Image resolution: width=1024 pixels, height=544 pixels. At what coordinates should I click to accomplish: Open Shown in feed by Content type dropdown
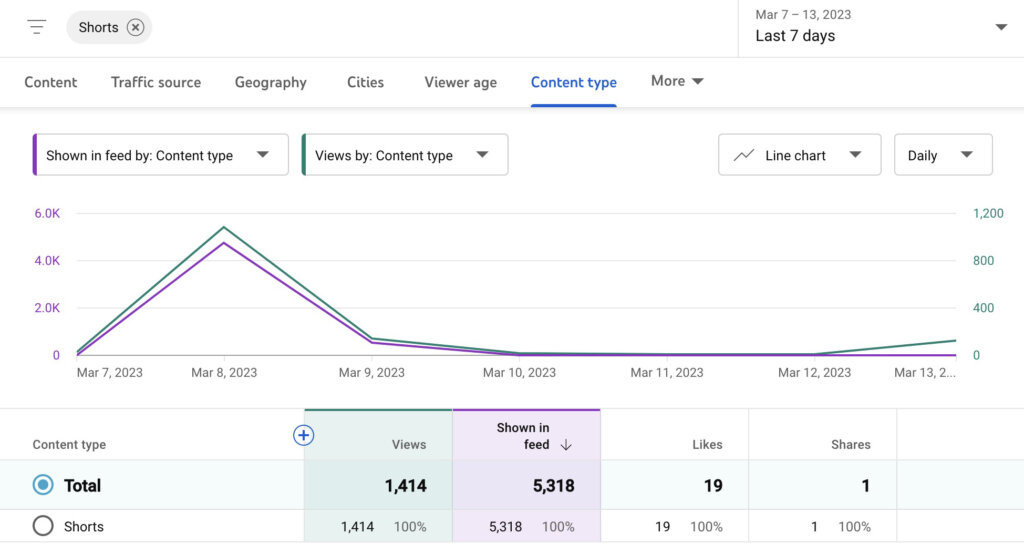pyautogui.click(x=161, y=155)
